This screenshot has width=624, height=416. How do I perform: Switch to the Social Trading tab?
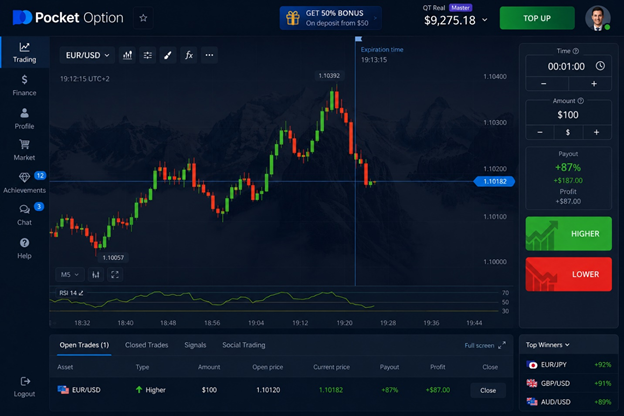[244, 345]
